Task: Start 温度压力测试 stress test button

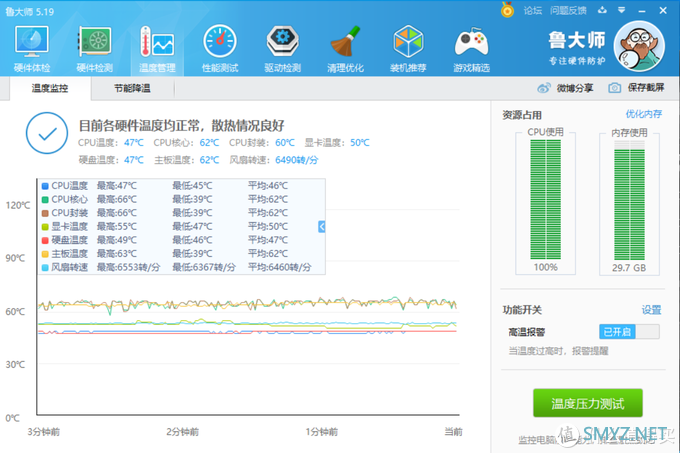Action: 588,403
